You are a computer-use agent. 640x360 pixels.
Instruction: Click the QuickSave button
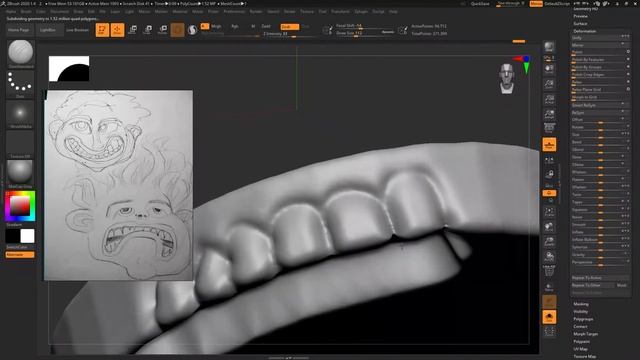(x=480, y=4)
